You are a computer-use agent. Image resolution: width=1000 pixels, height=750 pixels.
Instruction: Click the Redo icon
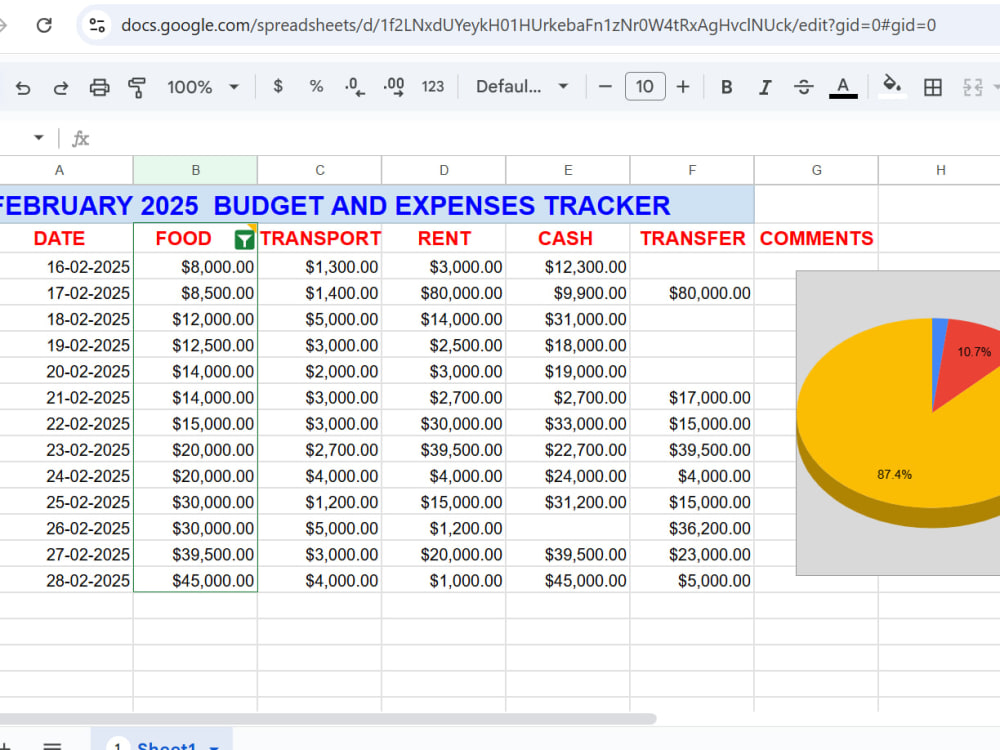click(x=61, y=87)
